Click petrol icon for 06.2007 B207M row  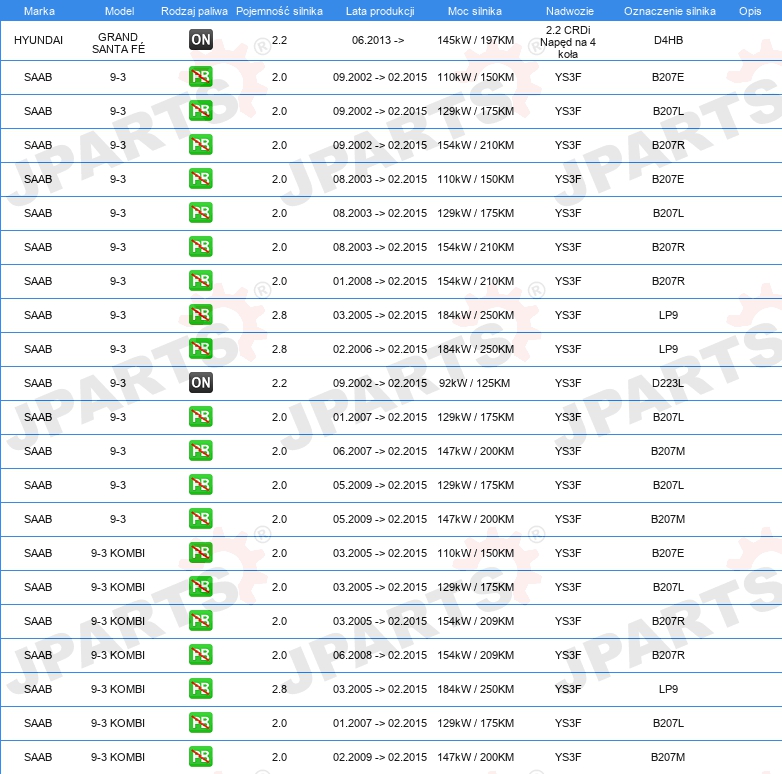click(x=200, y=450)
